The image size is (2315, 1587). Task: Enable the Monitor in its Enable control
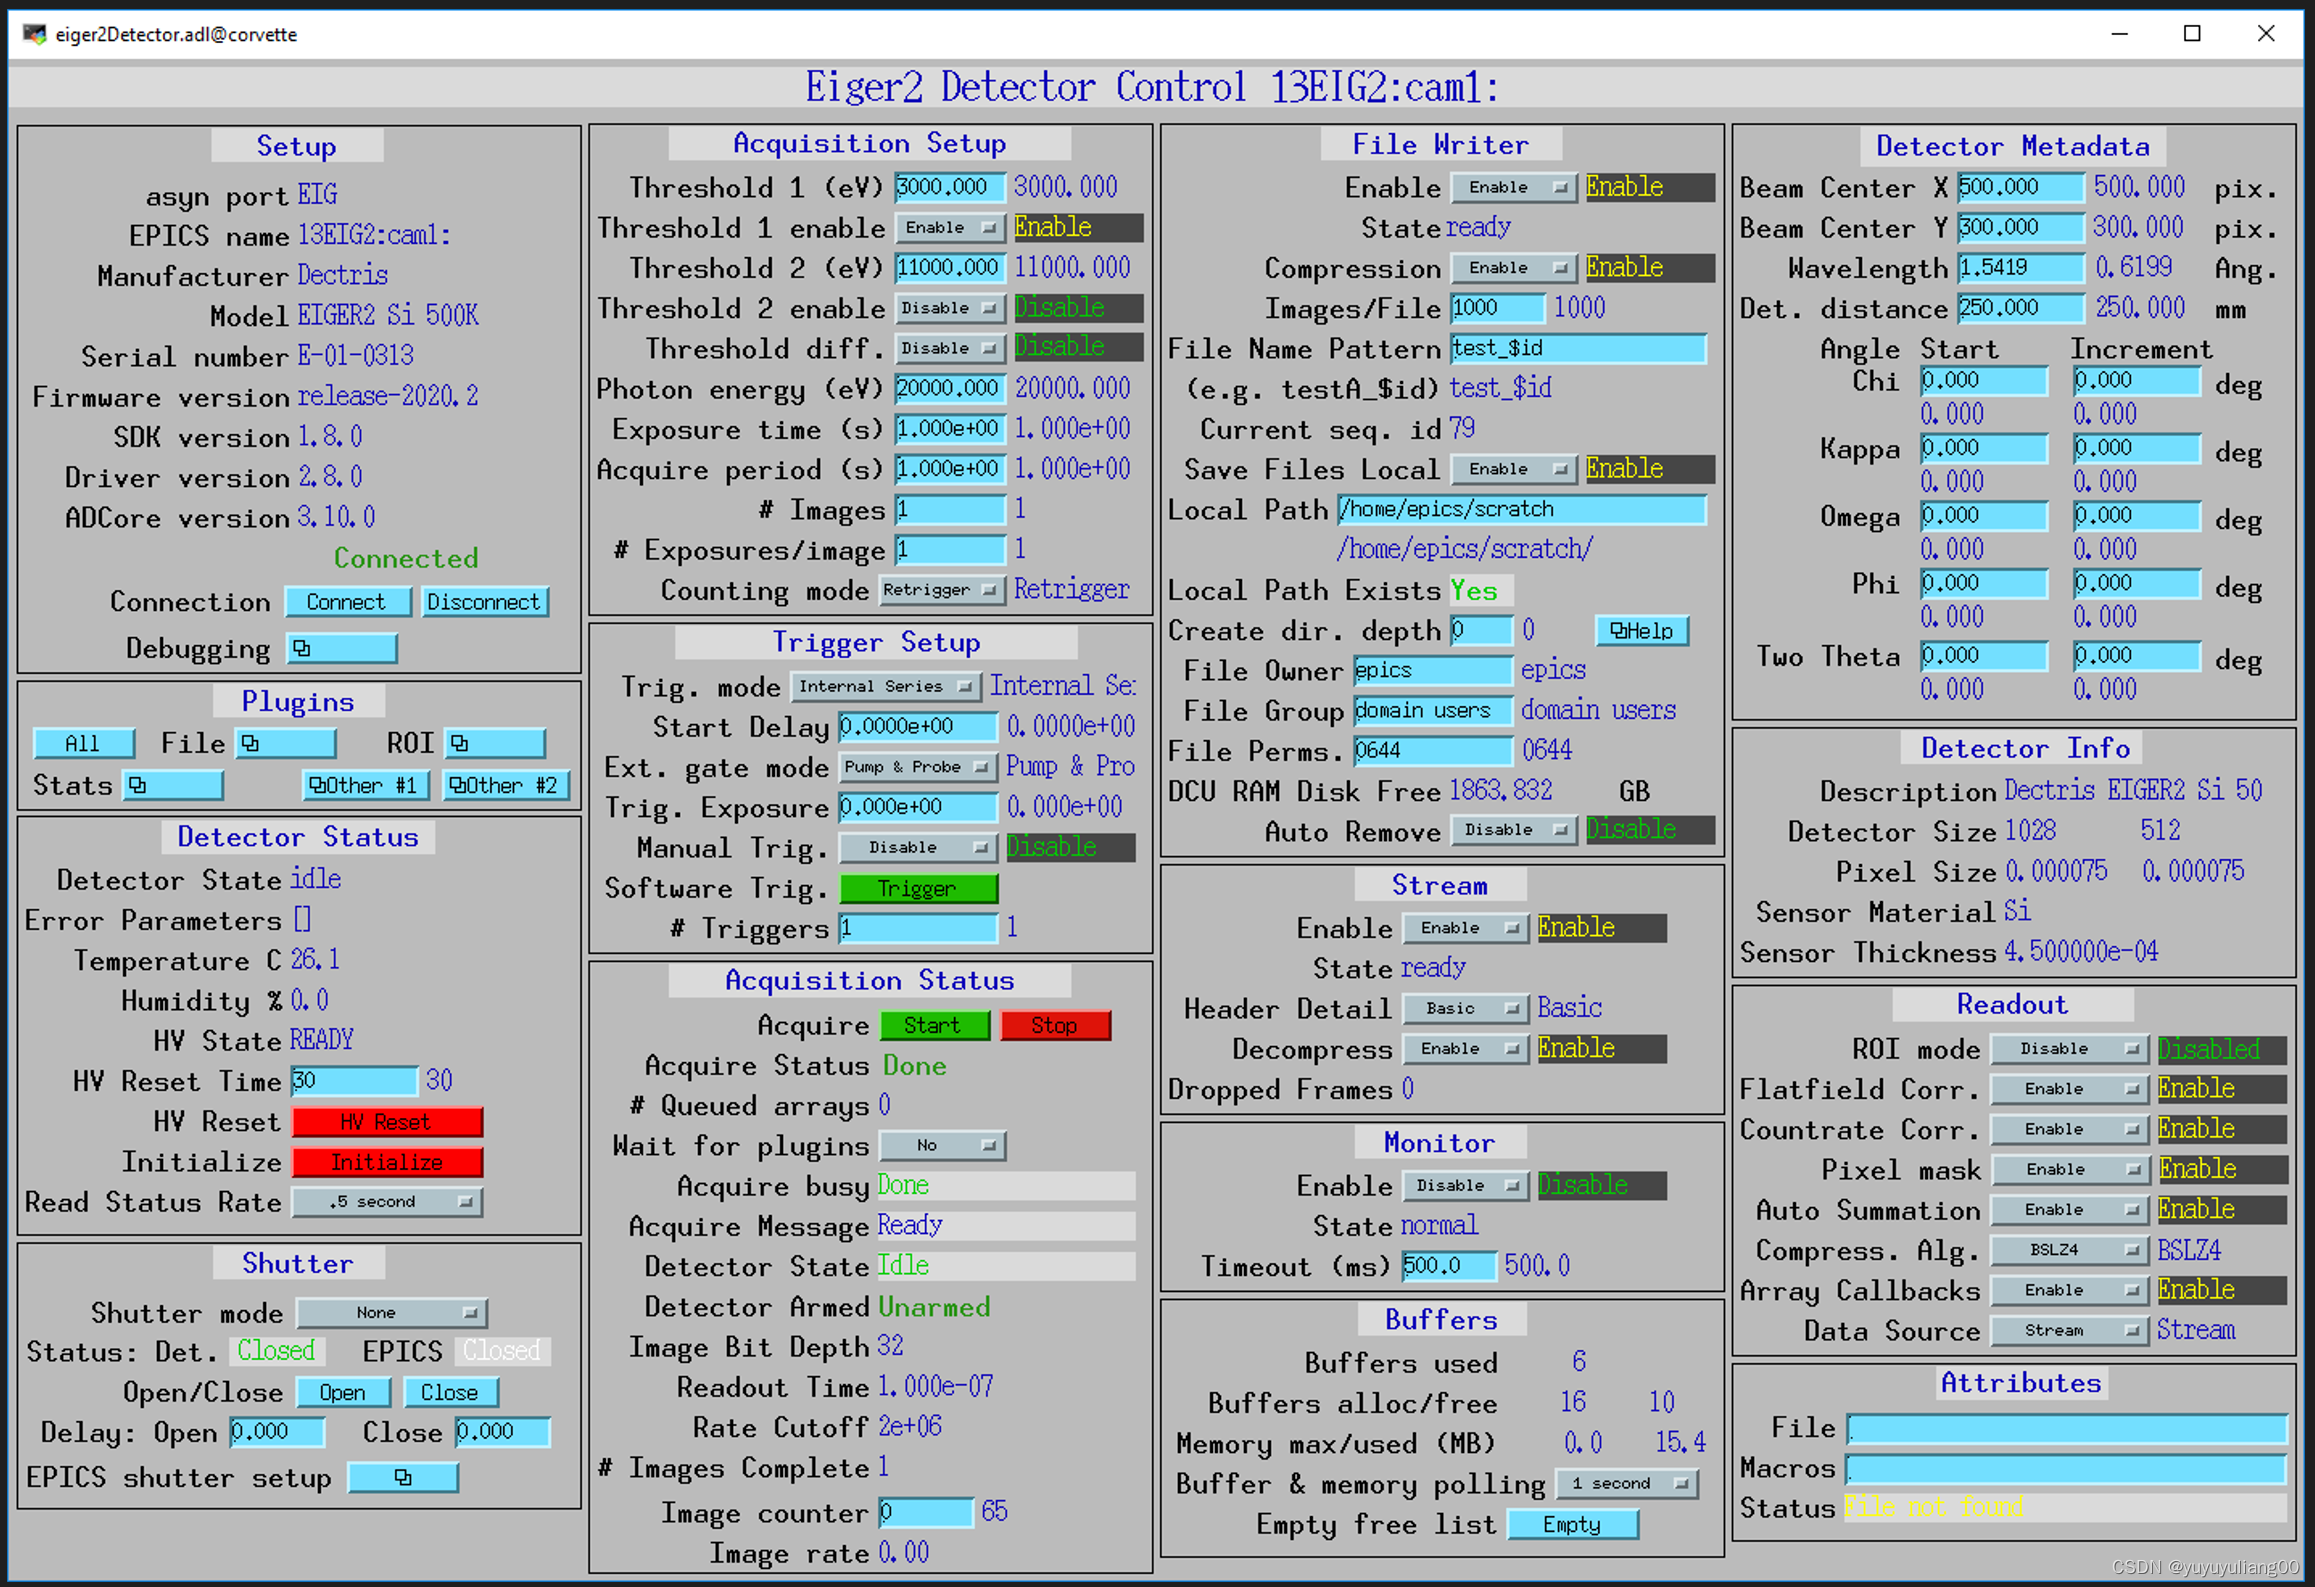pyautogui.click(x=1464, y=1185)
